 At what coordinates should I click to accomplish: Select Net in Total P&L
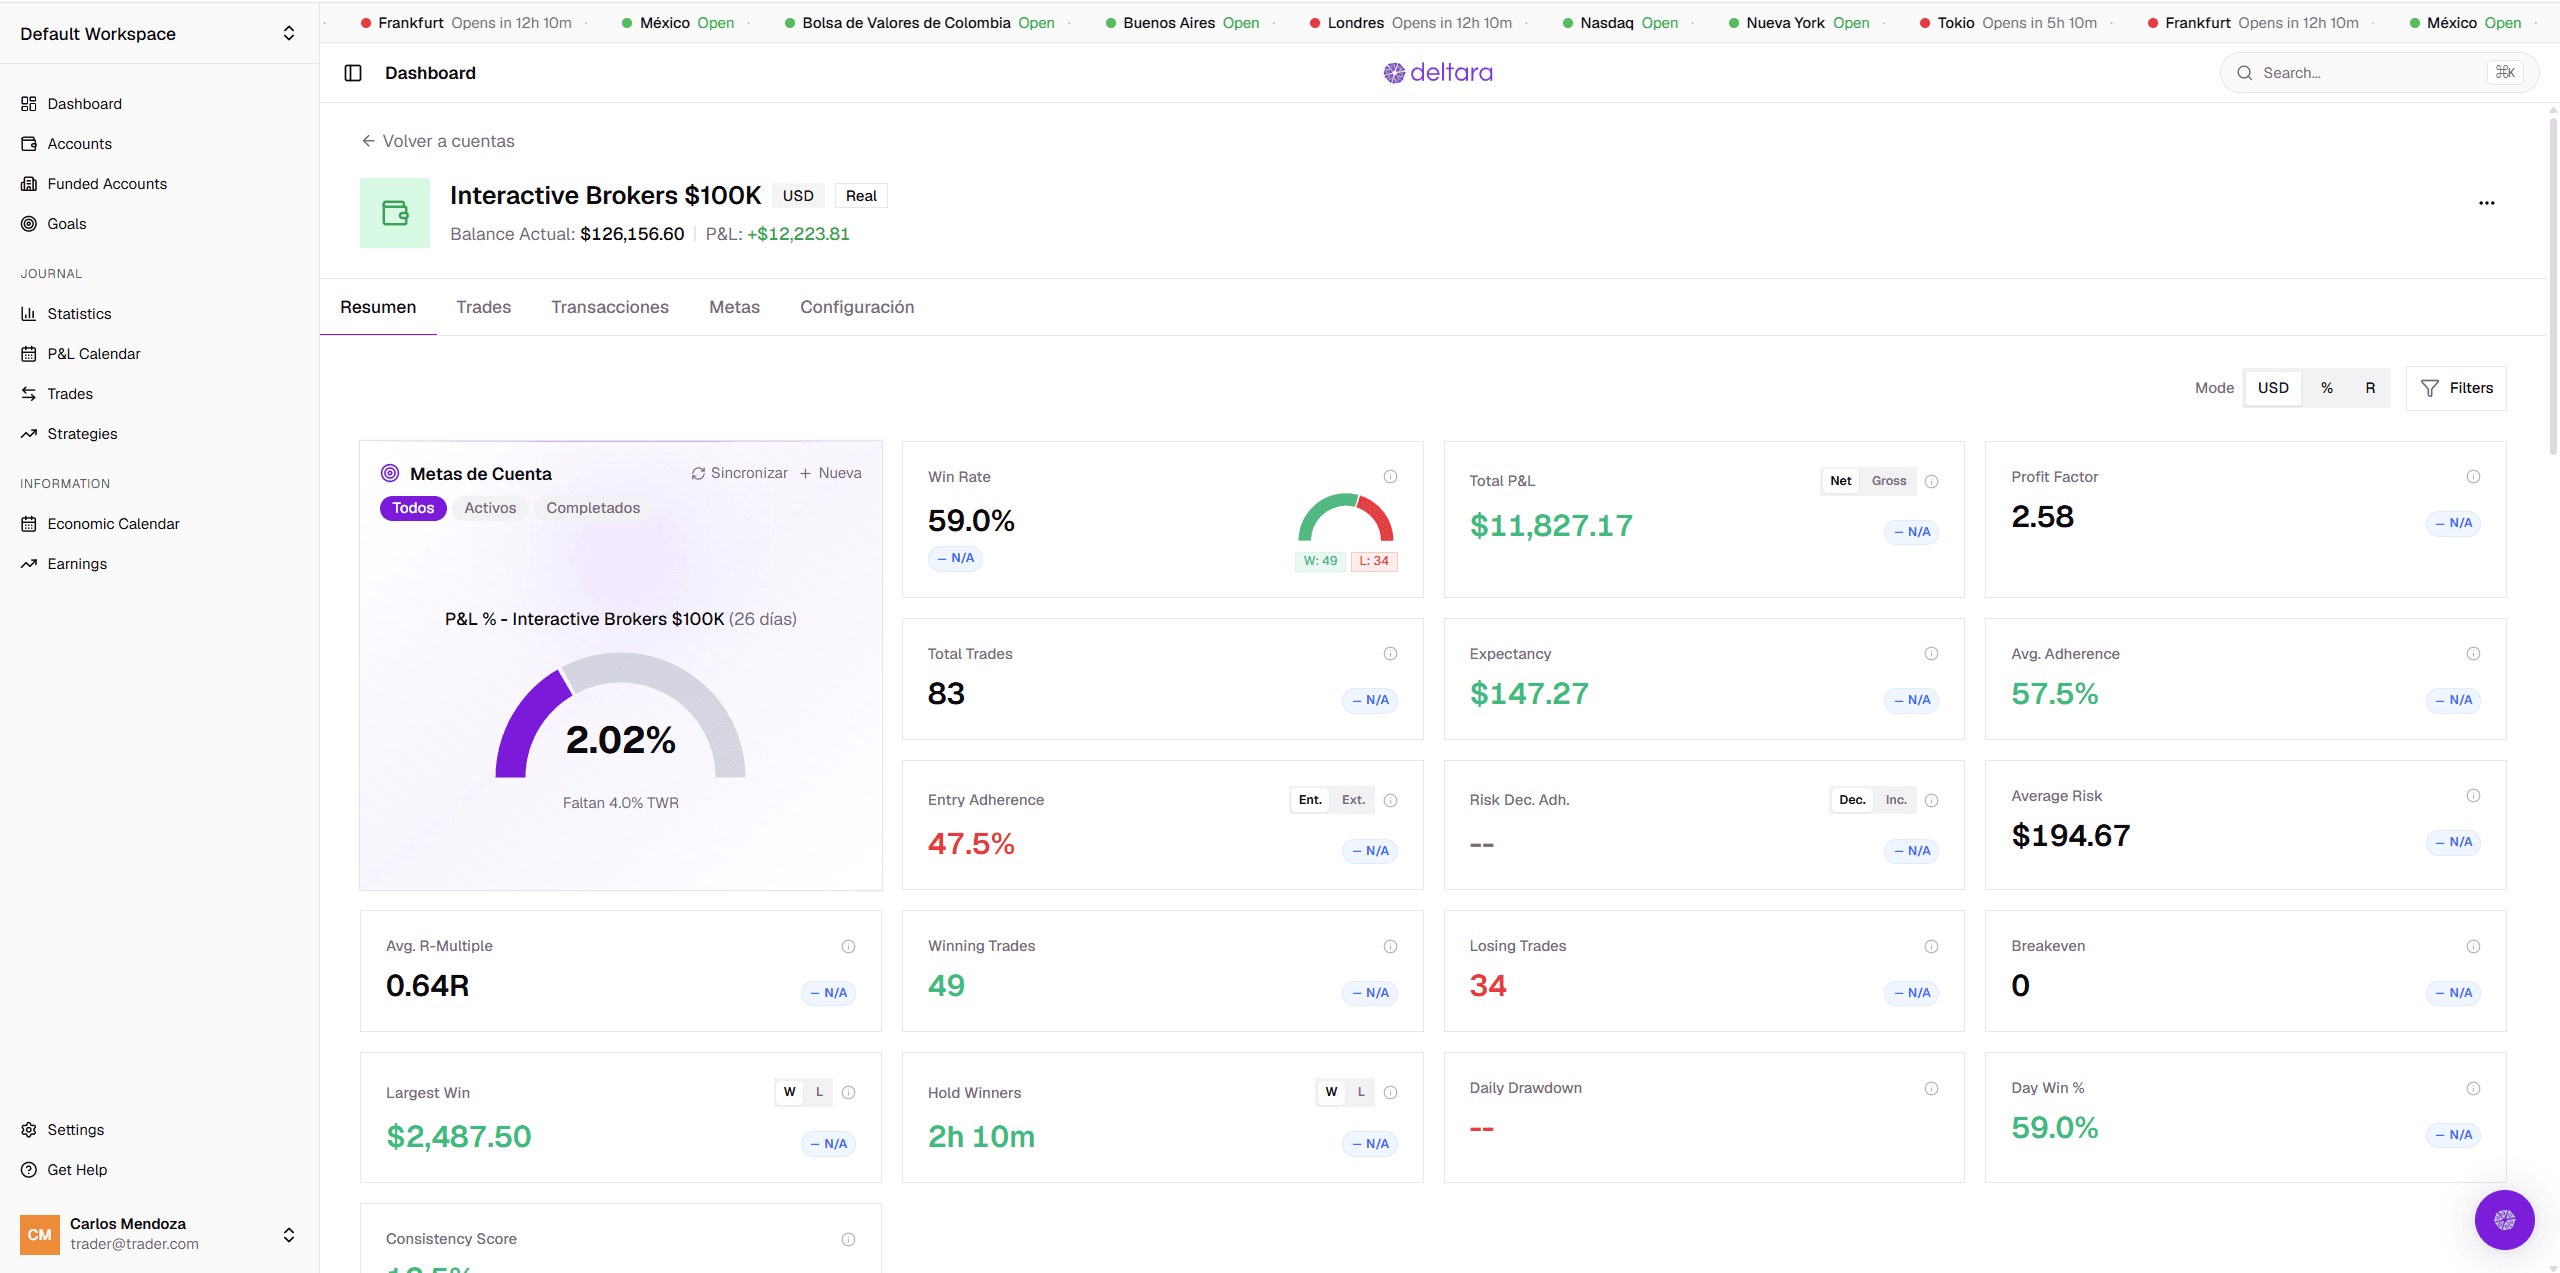pyautogui.click(x=1840, y=481)
